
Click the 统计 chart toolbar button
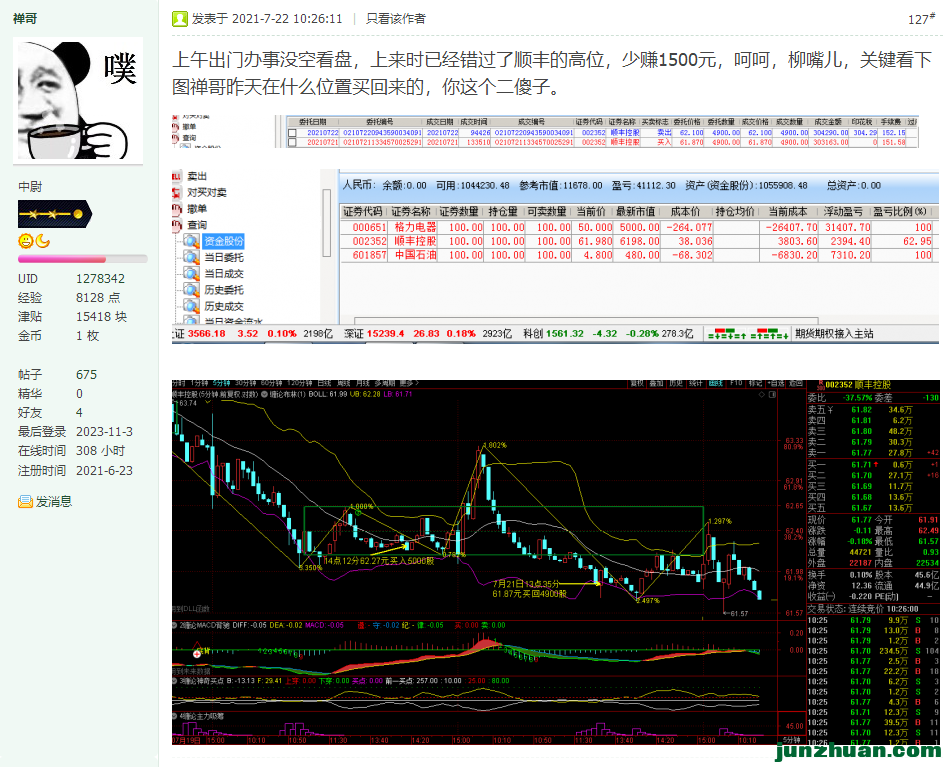[696, 384]
